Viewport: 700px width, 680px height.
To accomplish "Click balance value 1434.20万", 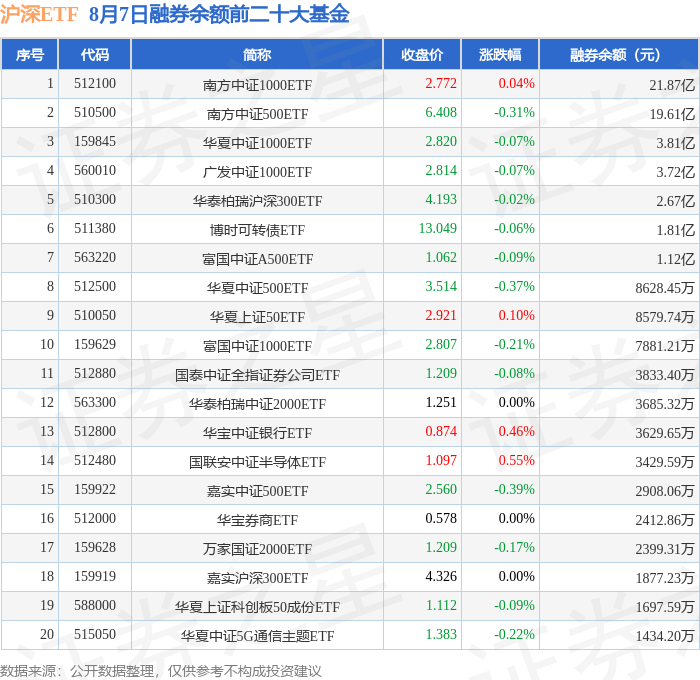I will [665, 636].
